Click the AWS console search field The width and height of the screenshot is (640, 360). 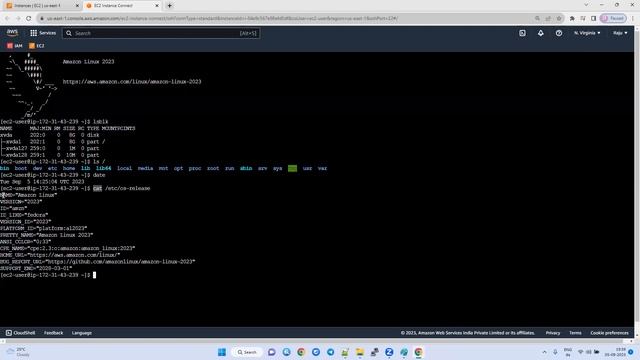pos(161,33)
